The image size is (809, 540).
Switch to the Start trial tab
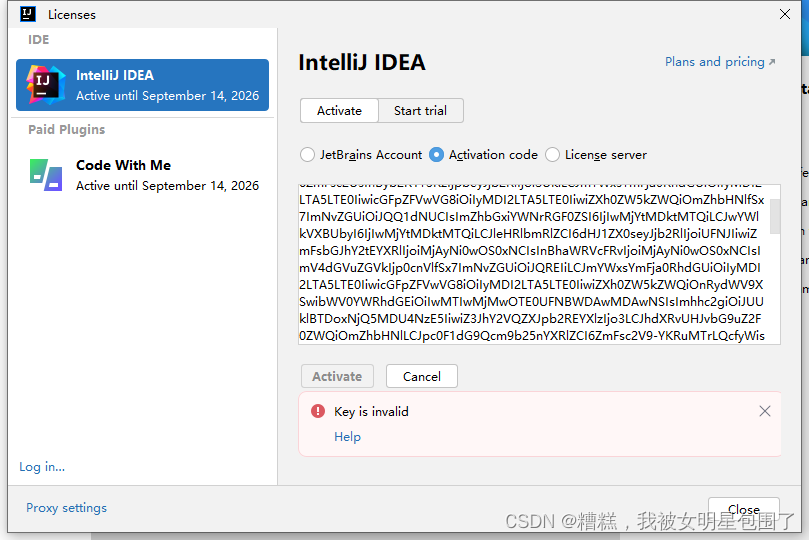420,110
